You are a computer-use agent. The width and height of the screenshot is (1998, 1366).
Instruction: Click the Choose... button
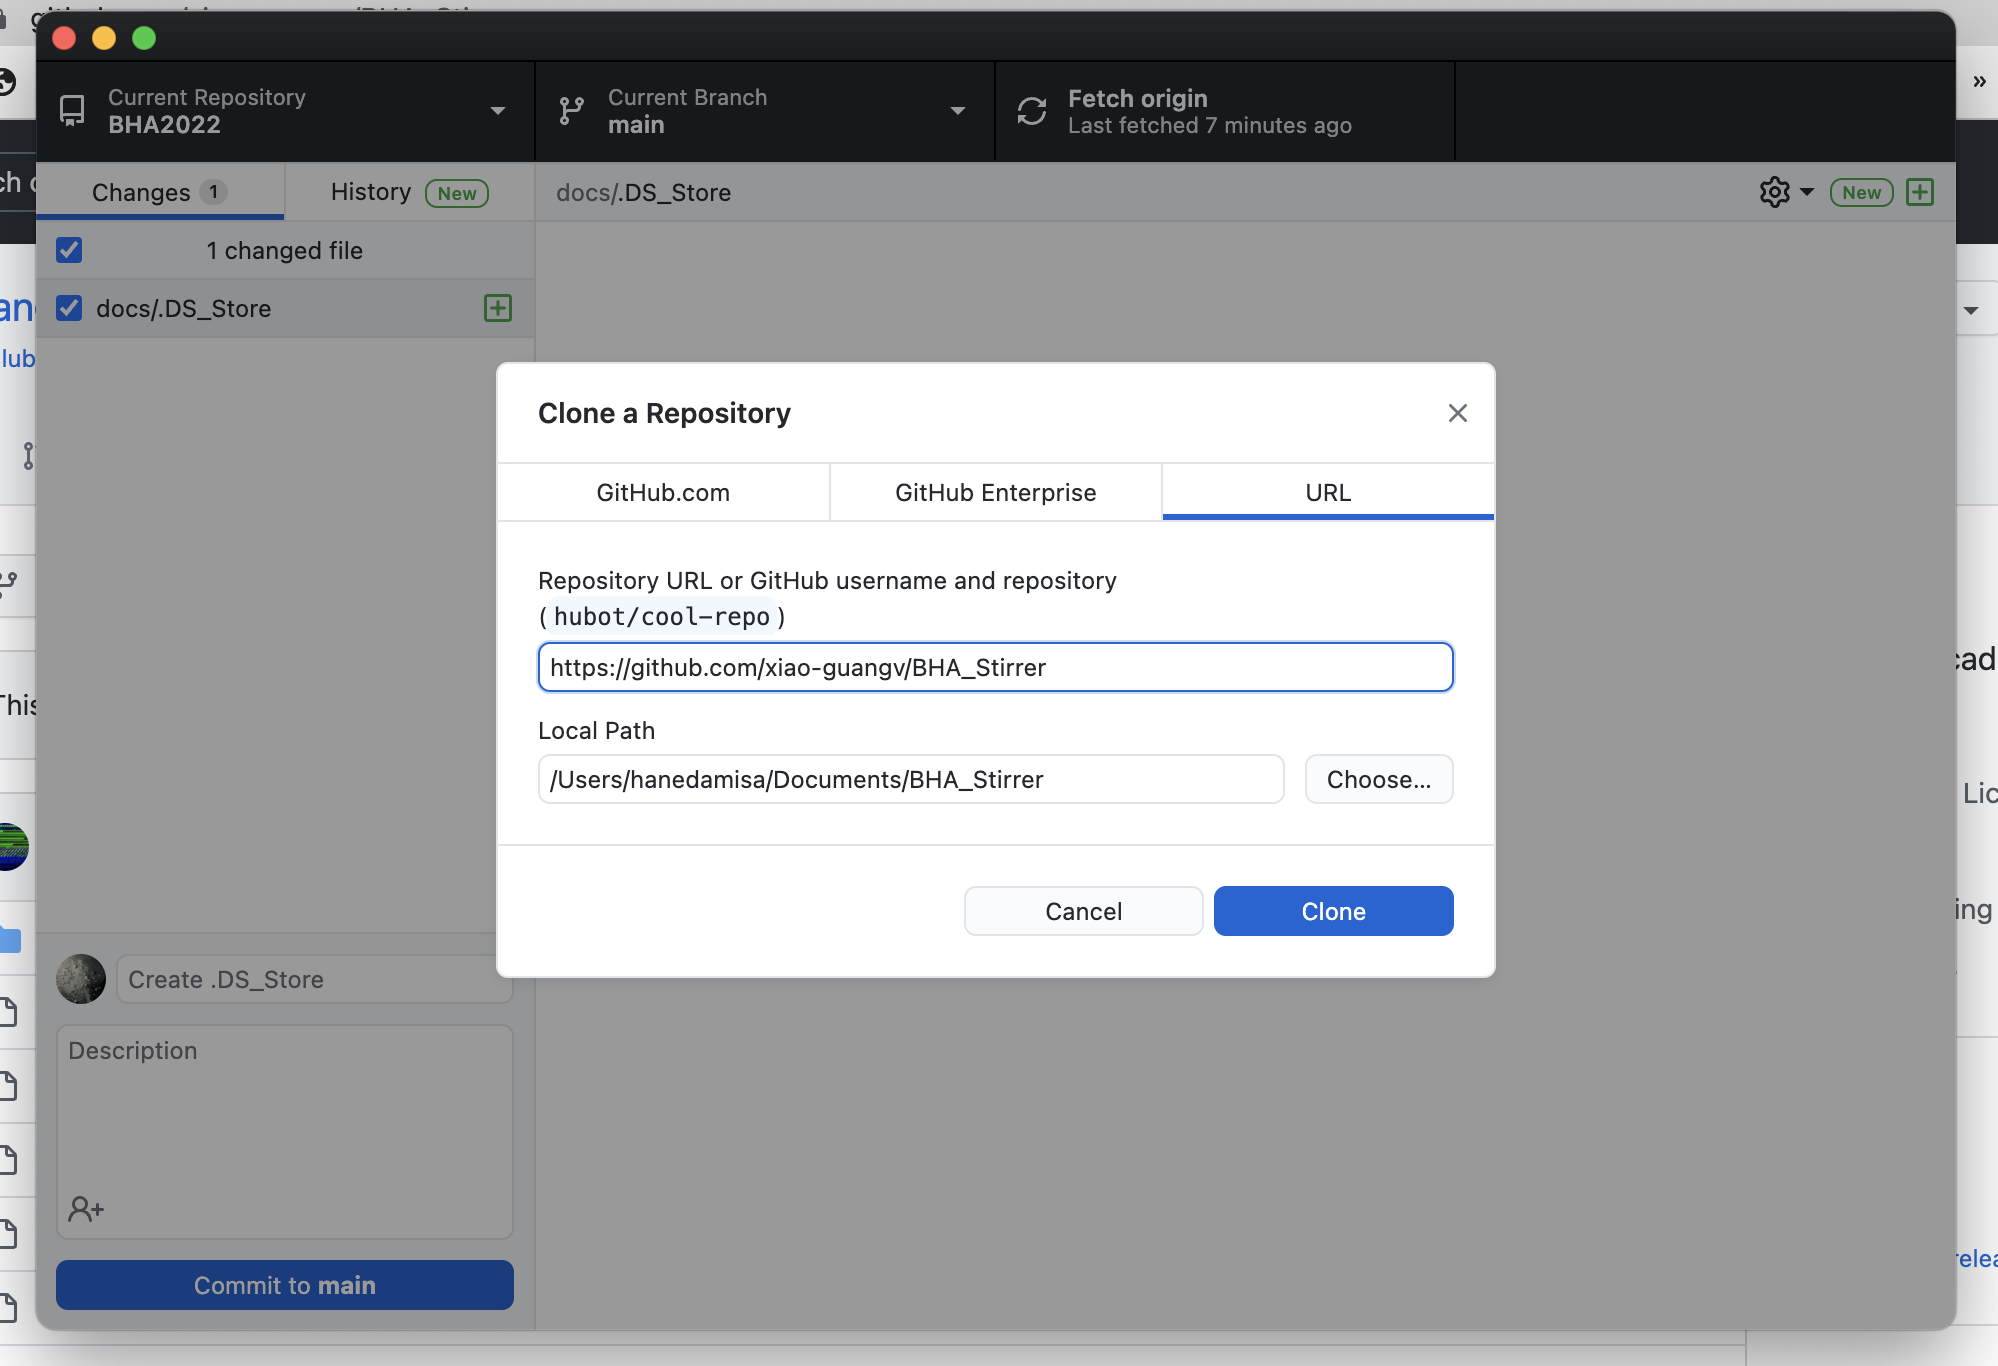click(1379, 779)
